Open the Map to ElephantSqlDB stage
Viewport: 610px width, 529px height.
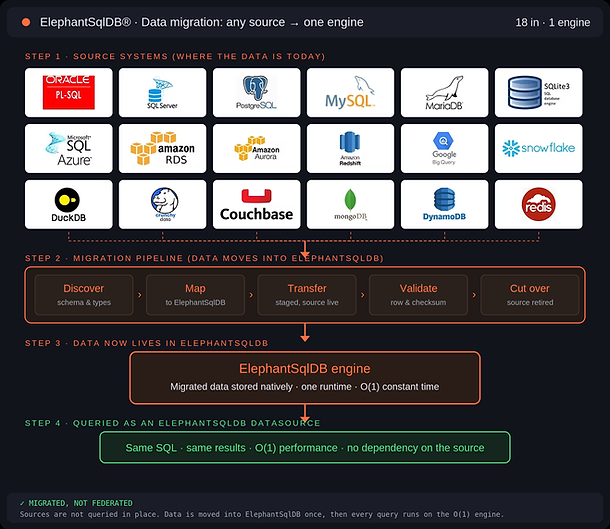pyautogui.click(x=195, y=295)
